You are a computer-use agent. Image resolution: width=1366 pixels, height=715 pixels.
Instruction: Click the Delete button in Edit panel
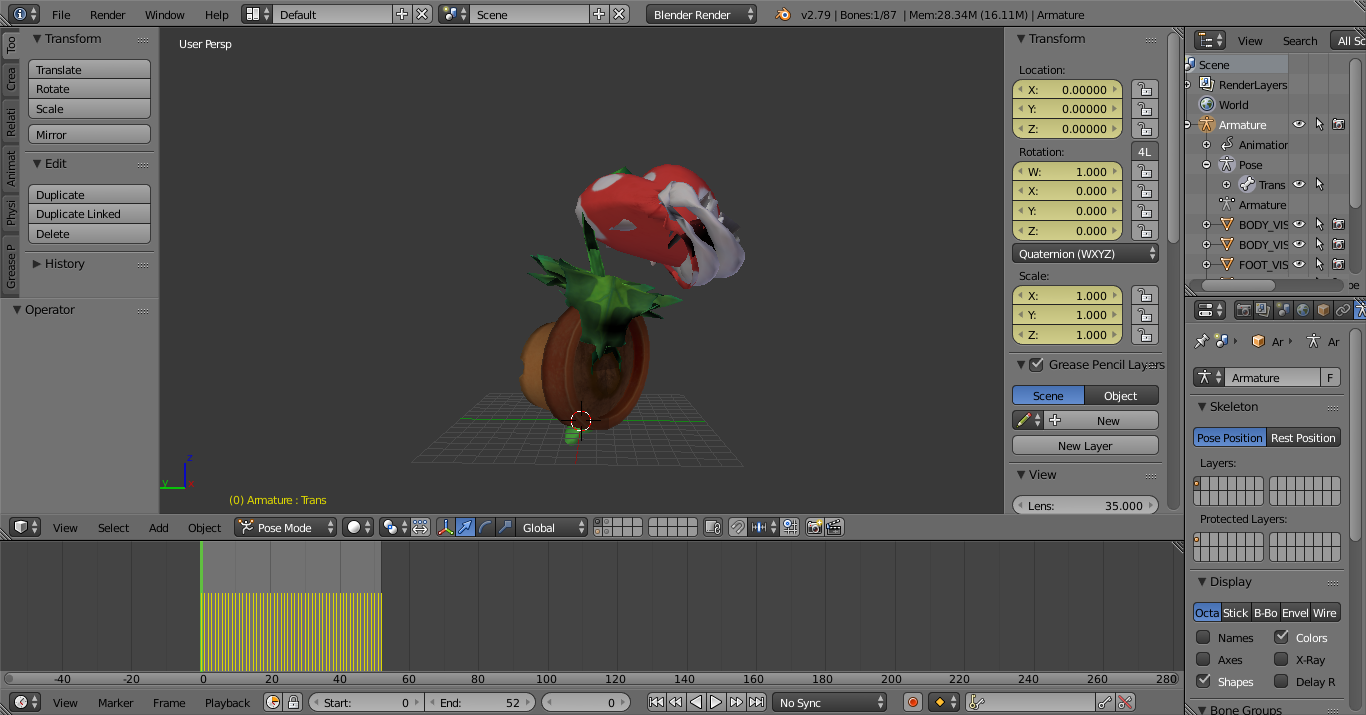coord(89,233)
